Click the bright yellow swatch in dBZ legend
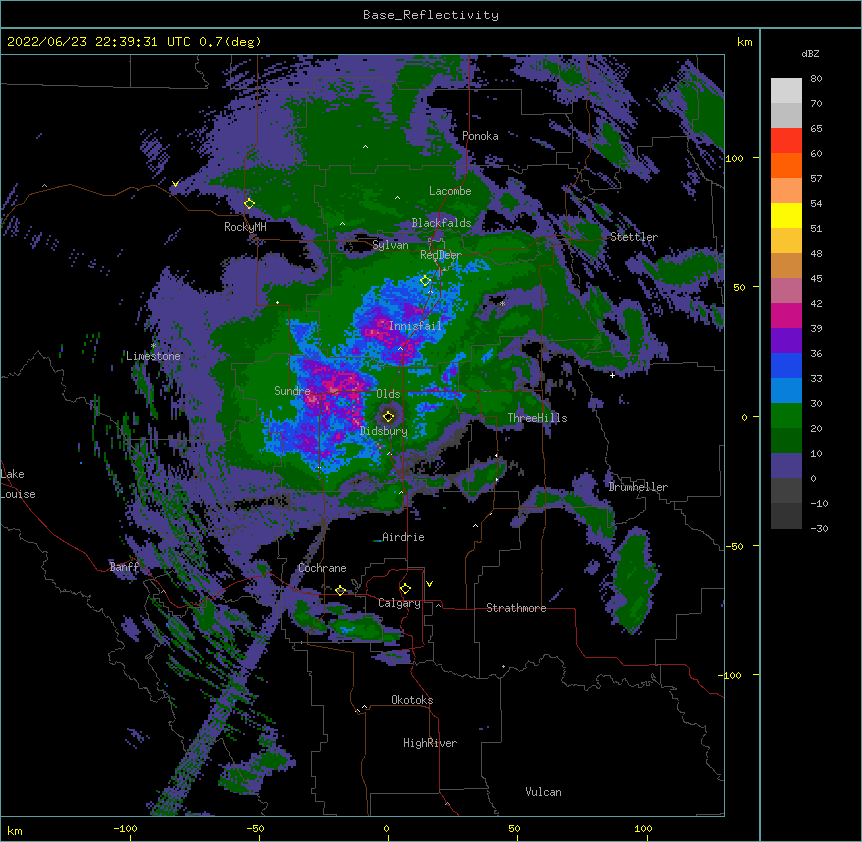862x842 pixels. click(786, 216)
